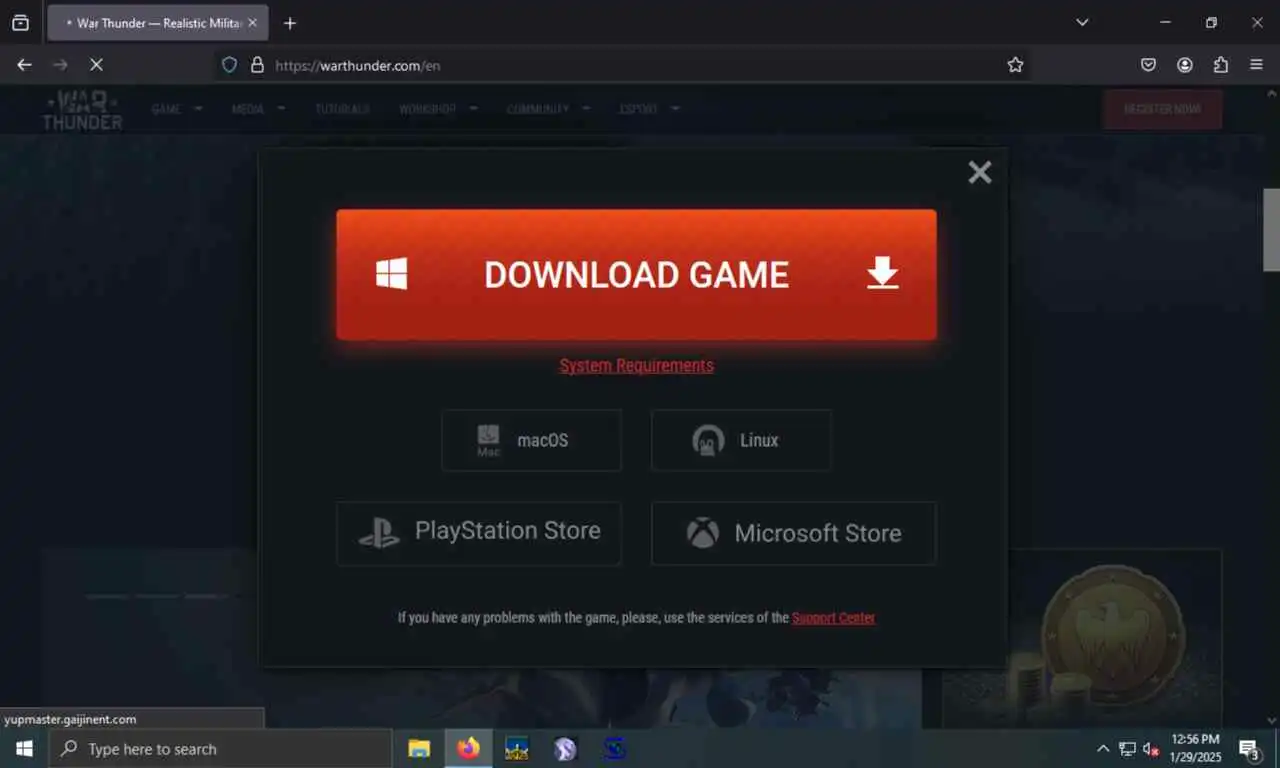Expand the GAME navigation menu
The width and height of the screenshot is (1280, 768).
coord(176,109)
